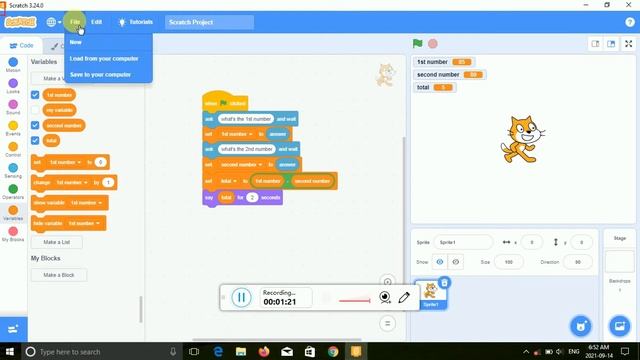
Task: Hide the sprite with crossed eye toggle
Action: (x=456, y=262)
